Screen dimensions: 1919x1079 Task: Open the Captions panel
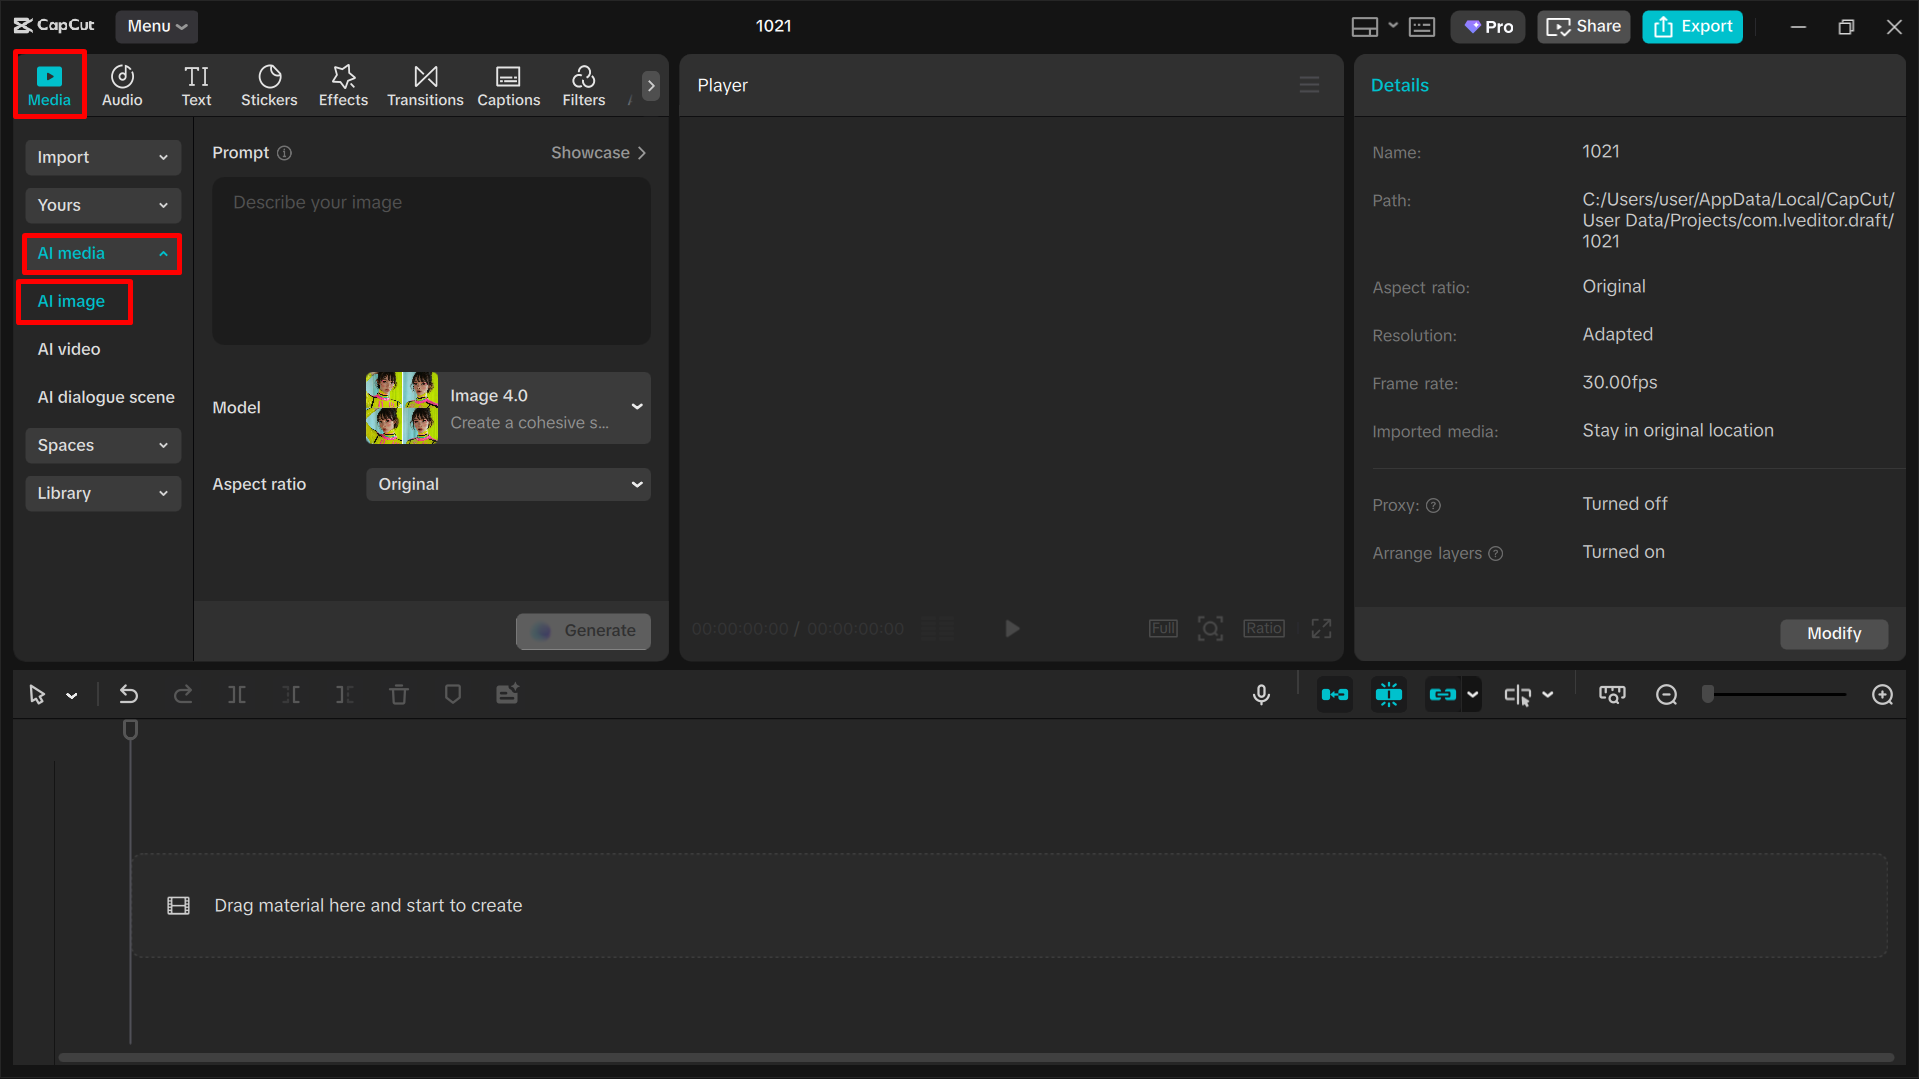[508, 84]
